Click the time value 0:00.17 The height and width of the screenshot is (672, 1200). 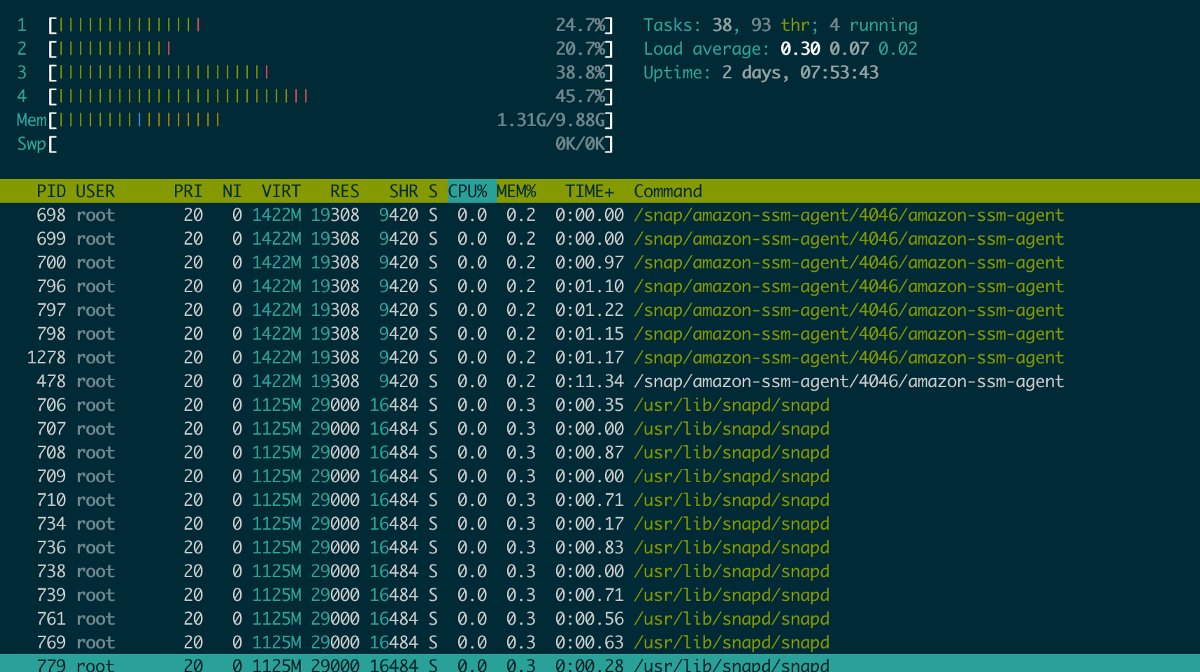(590, 524)
